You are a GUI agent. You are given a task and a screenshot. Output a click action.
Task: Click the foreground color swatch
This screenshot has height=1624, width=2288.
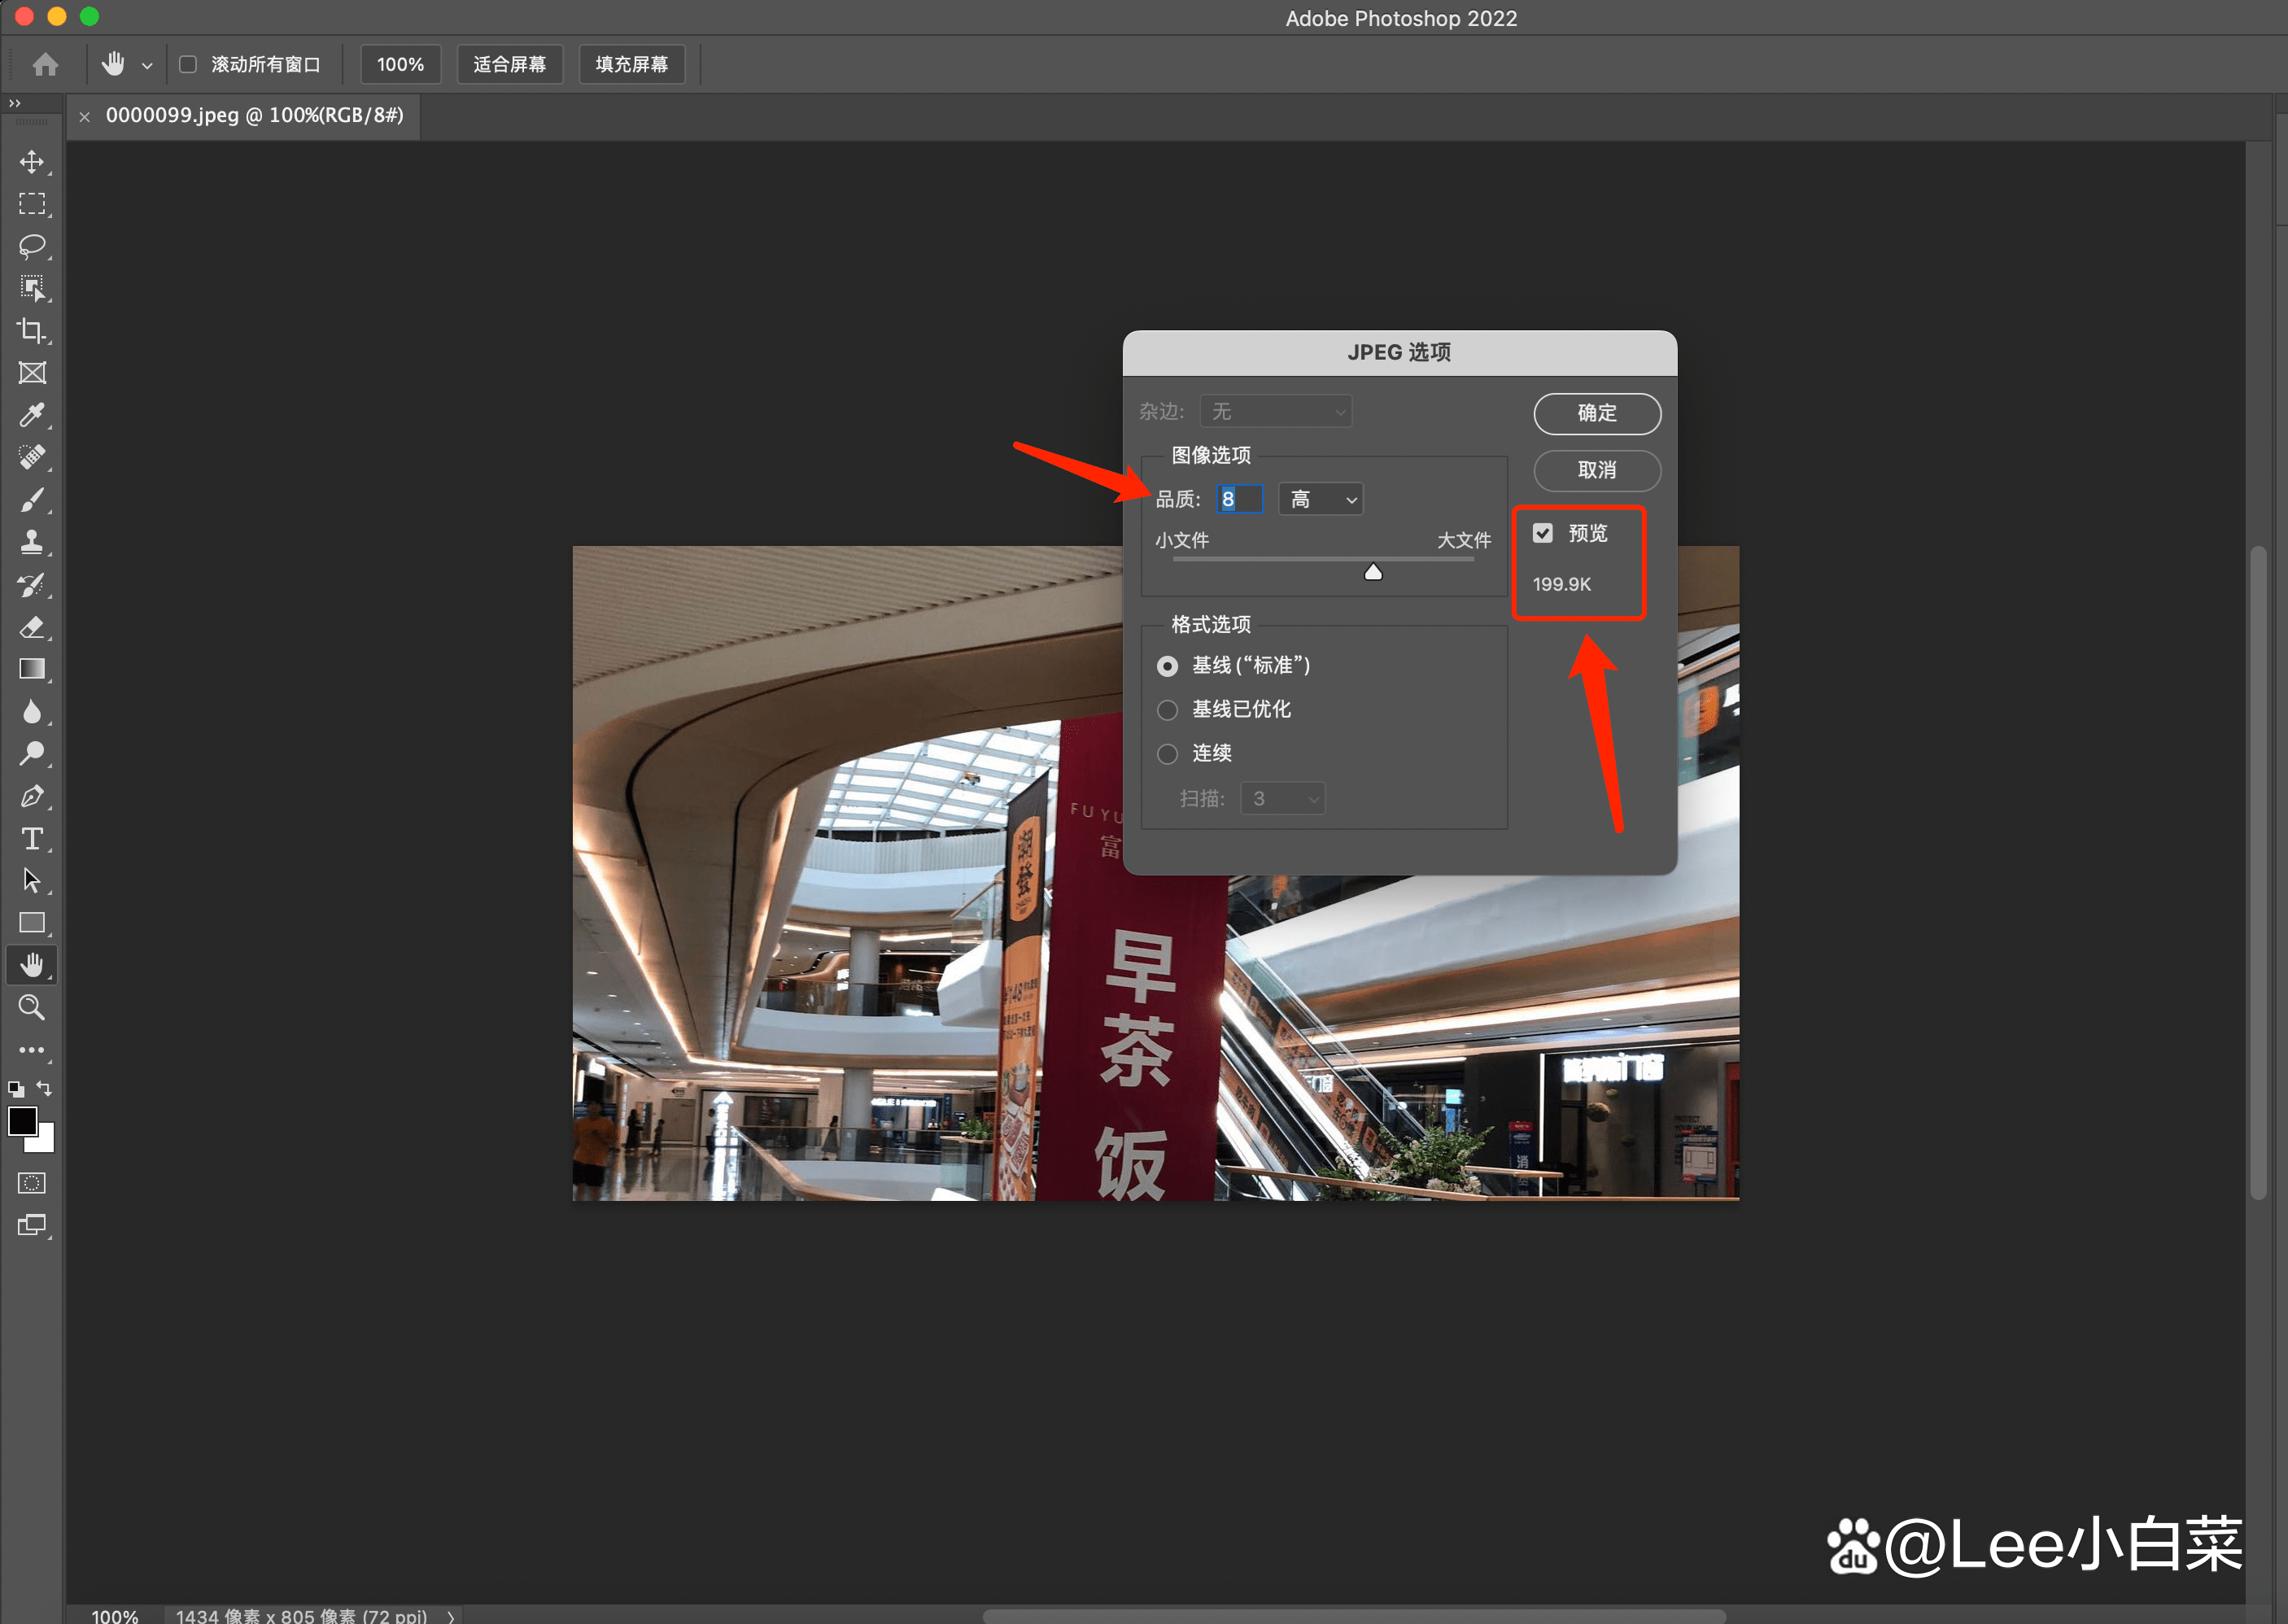(22, 1121)
